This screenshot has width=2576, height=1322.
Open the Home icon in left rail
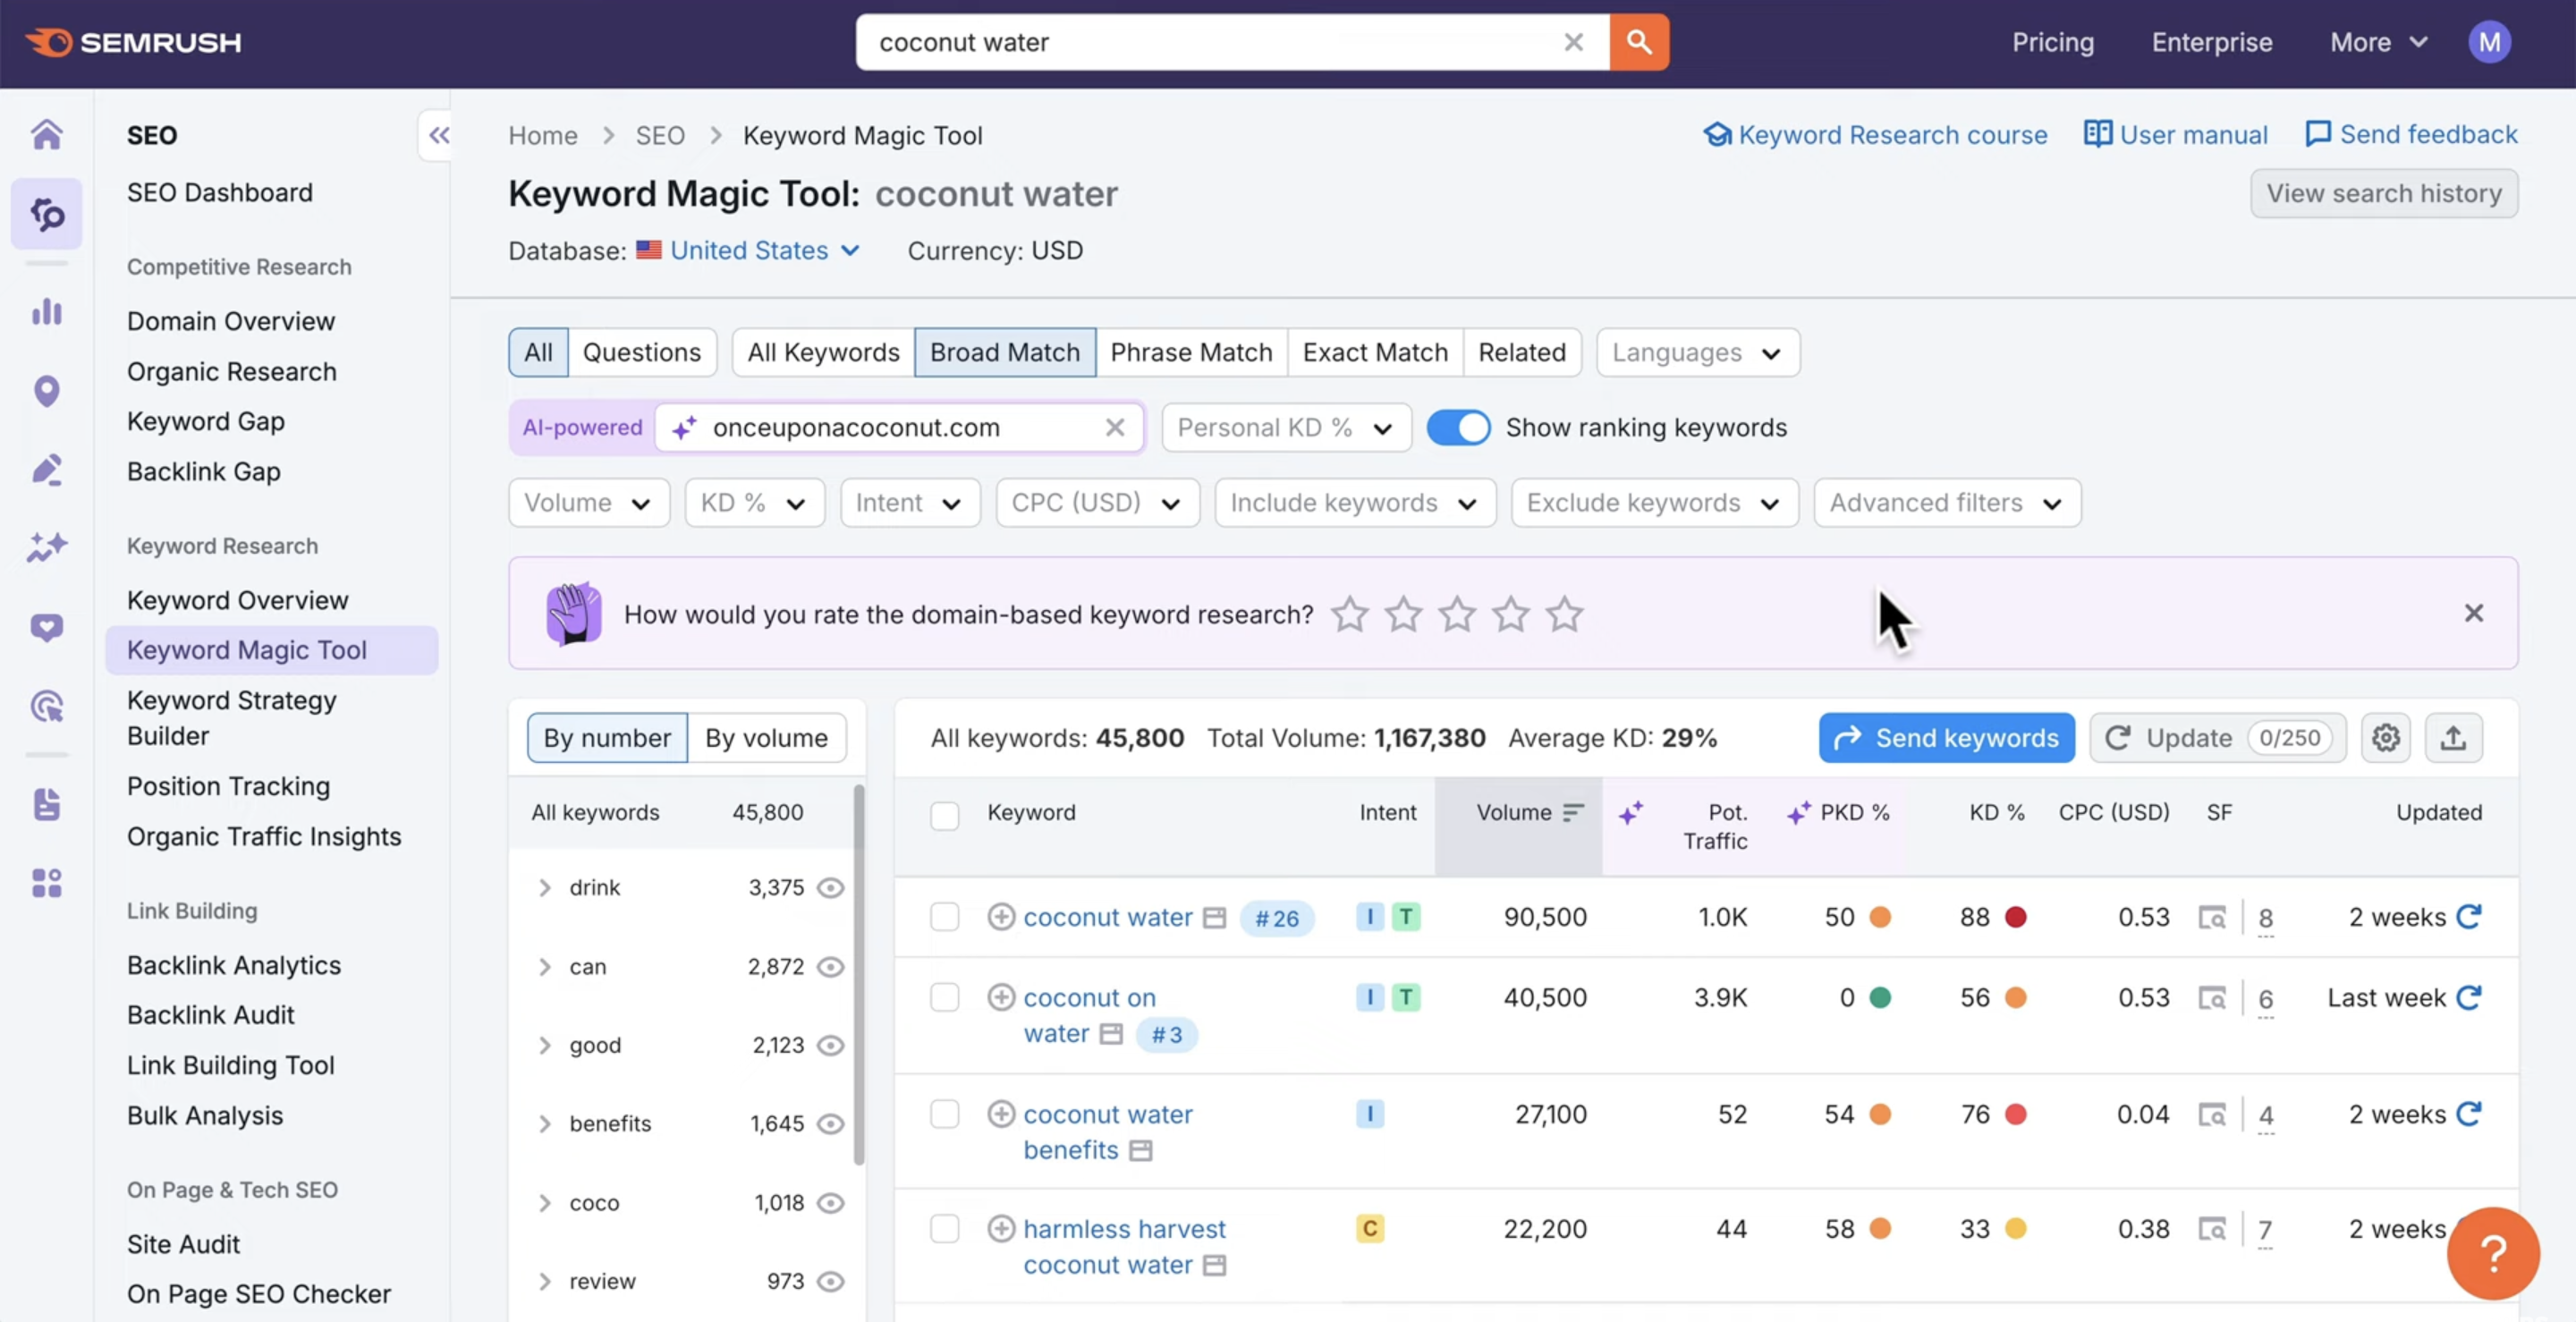(46, 134)
